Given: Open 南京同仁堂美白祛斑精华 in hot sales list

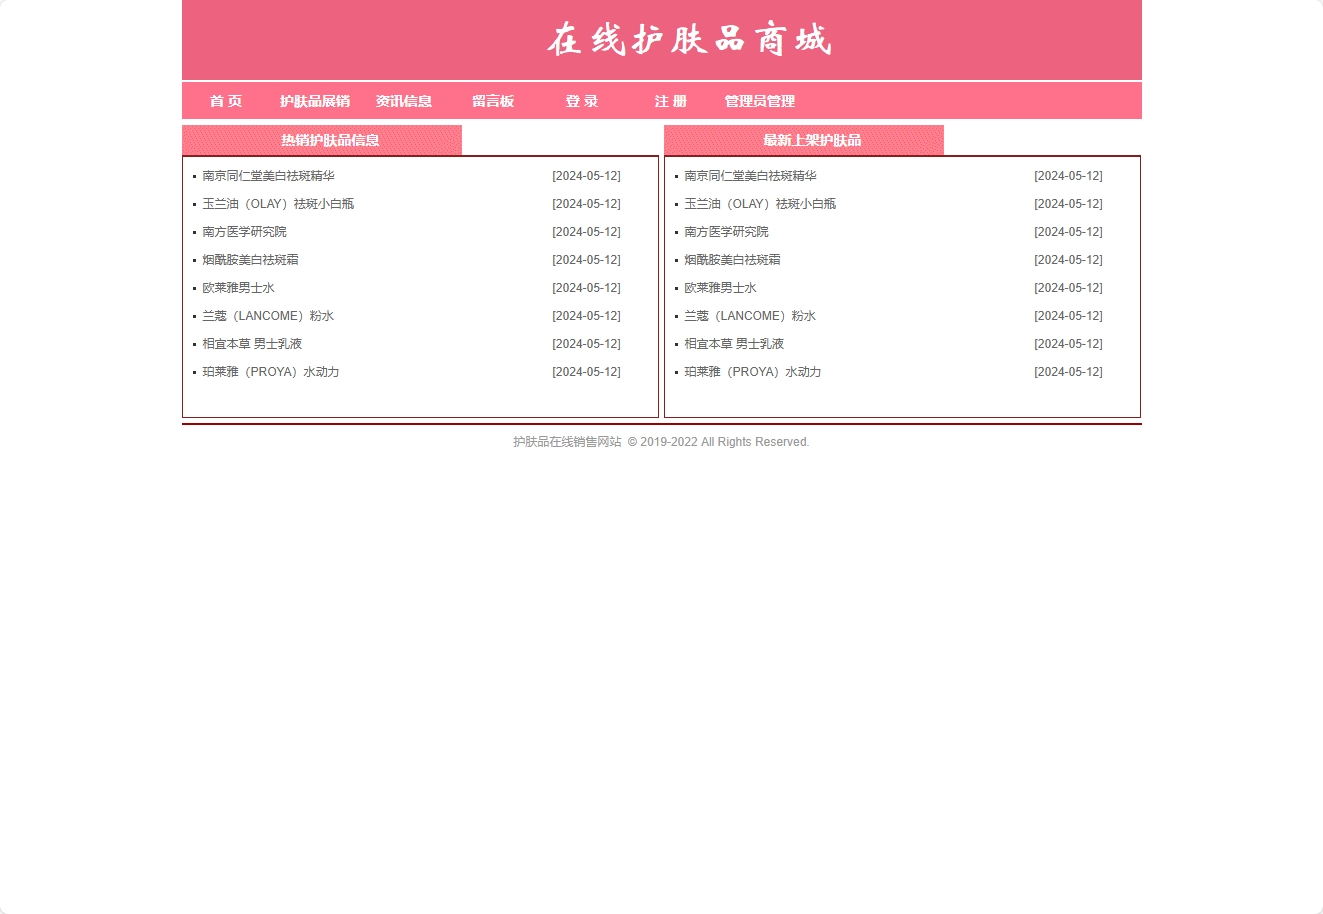Looking at the screenshot, I should pos(267,175).
